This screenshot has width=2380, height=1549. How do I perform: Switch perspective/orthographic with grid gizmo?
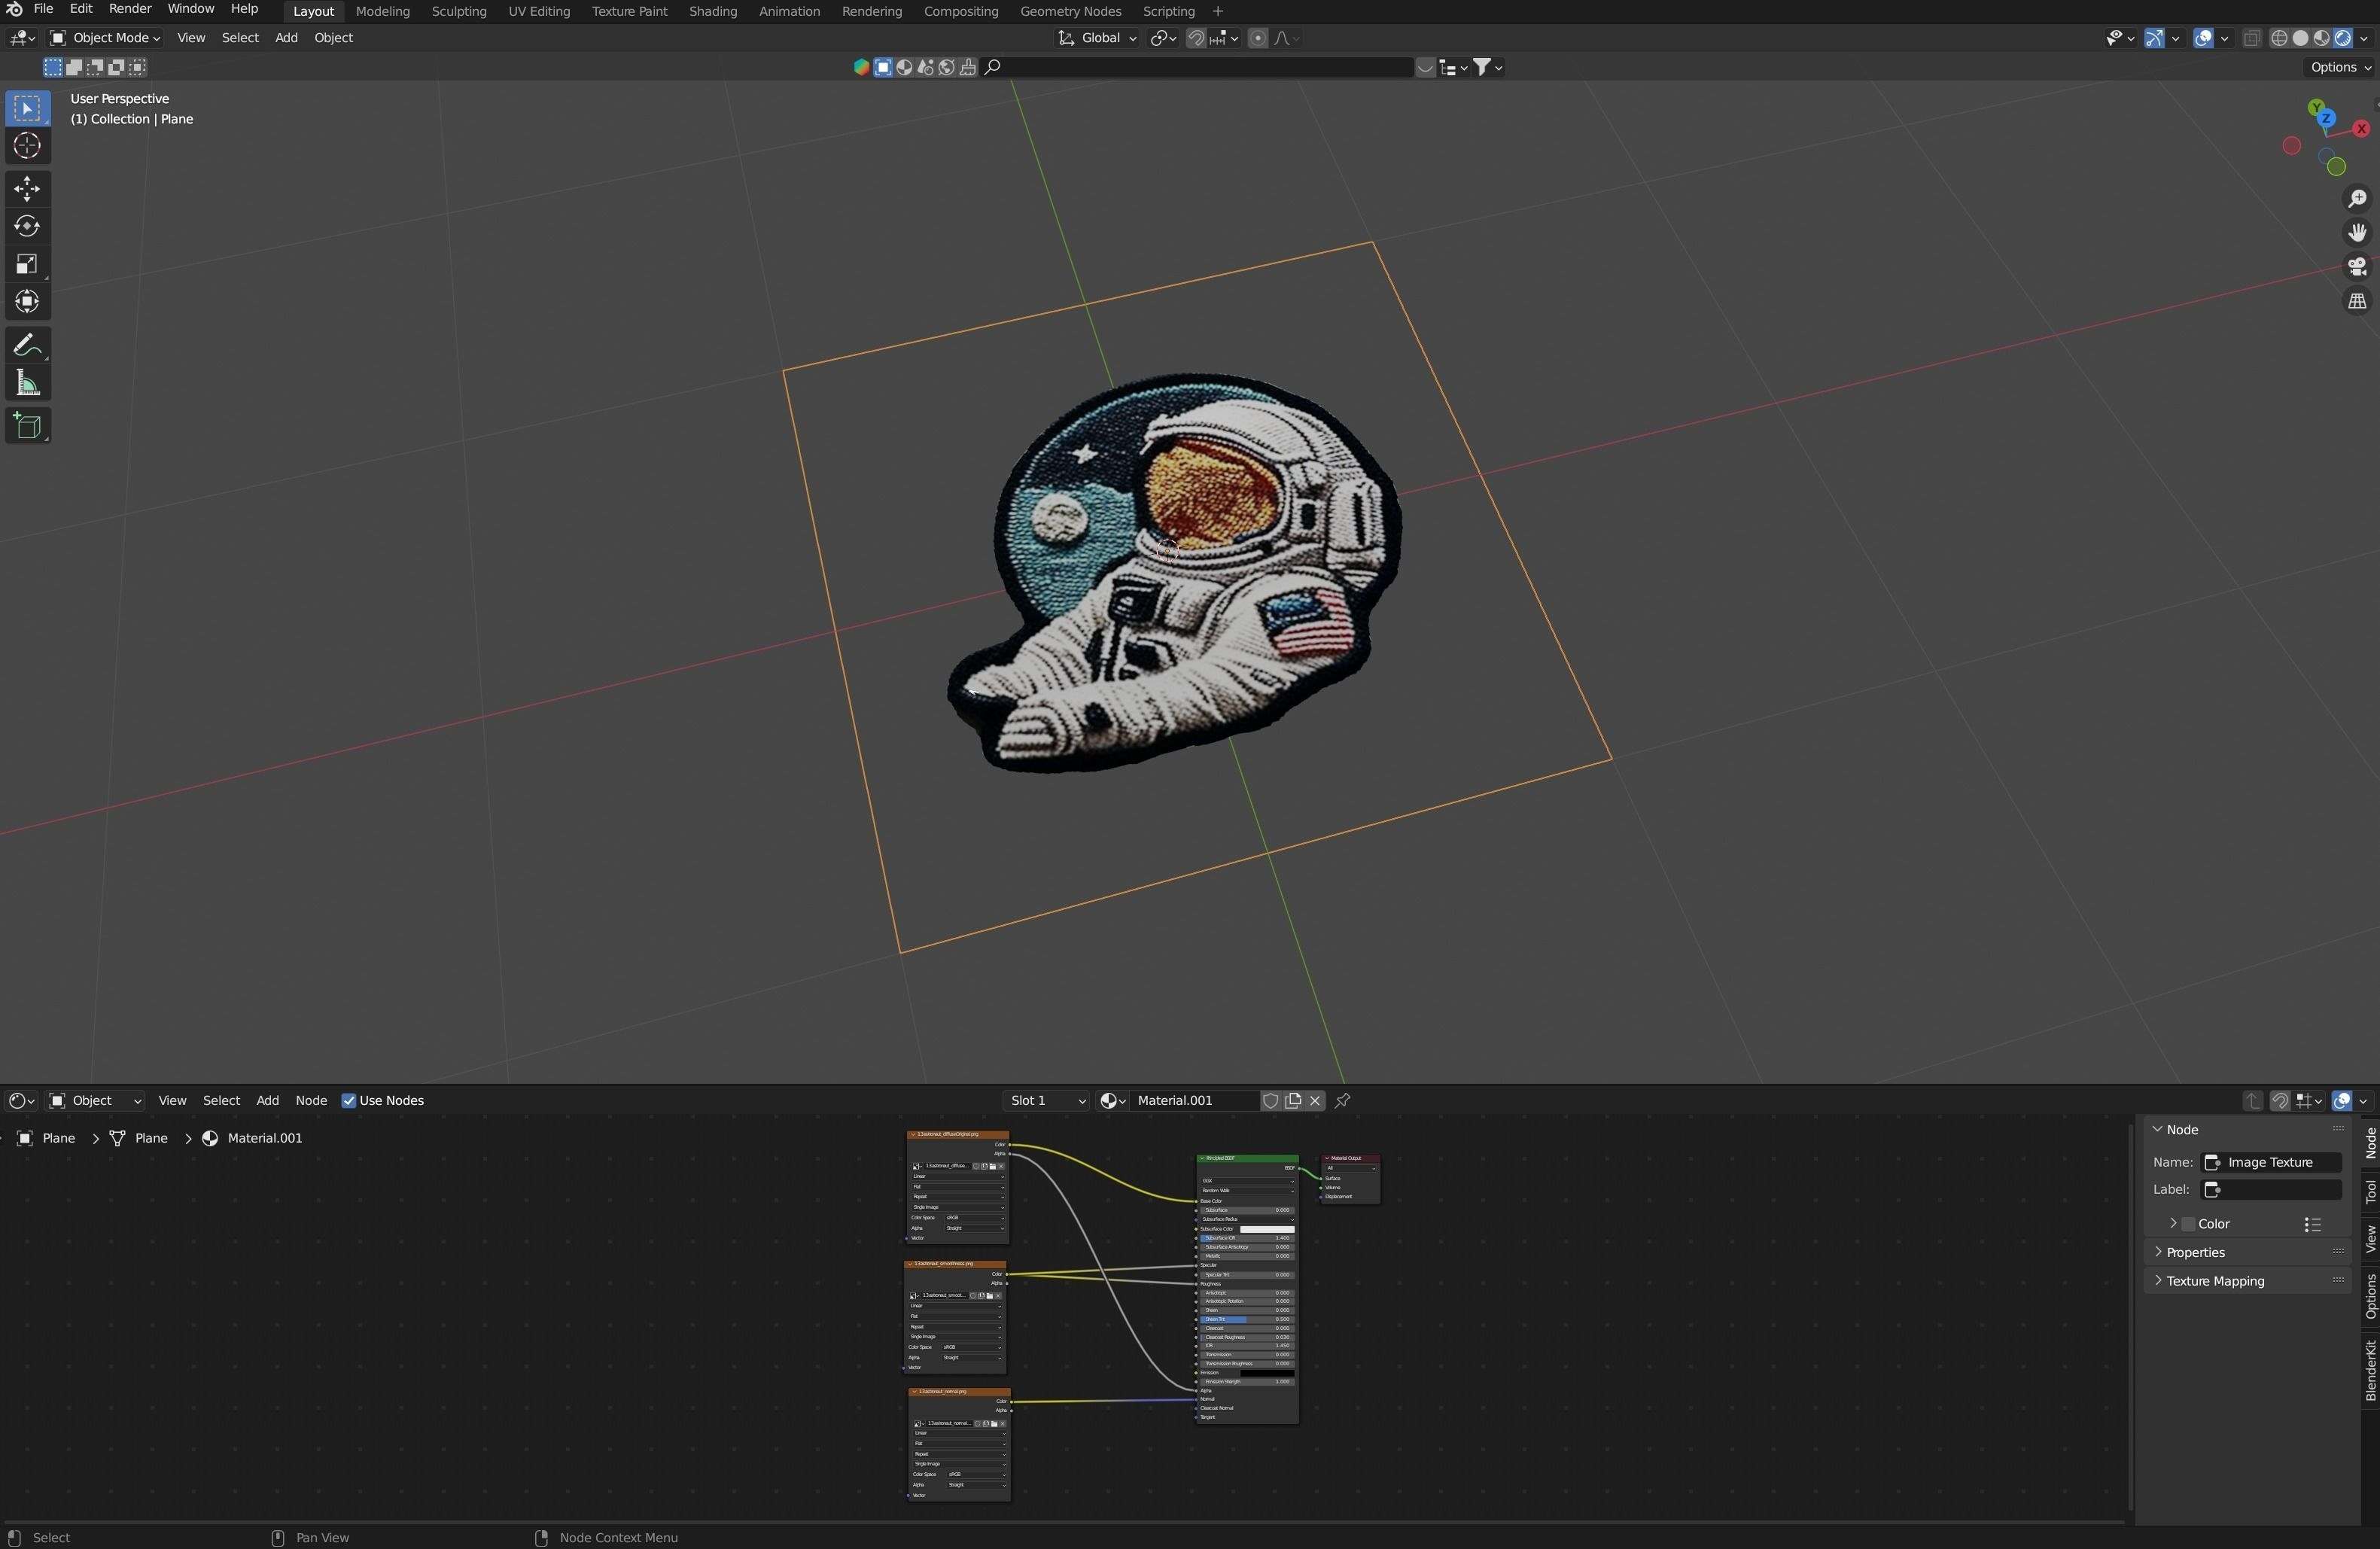click(2357, 301)
